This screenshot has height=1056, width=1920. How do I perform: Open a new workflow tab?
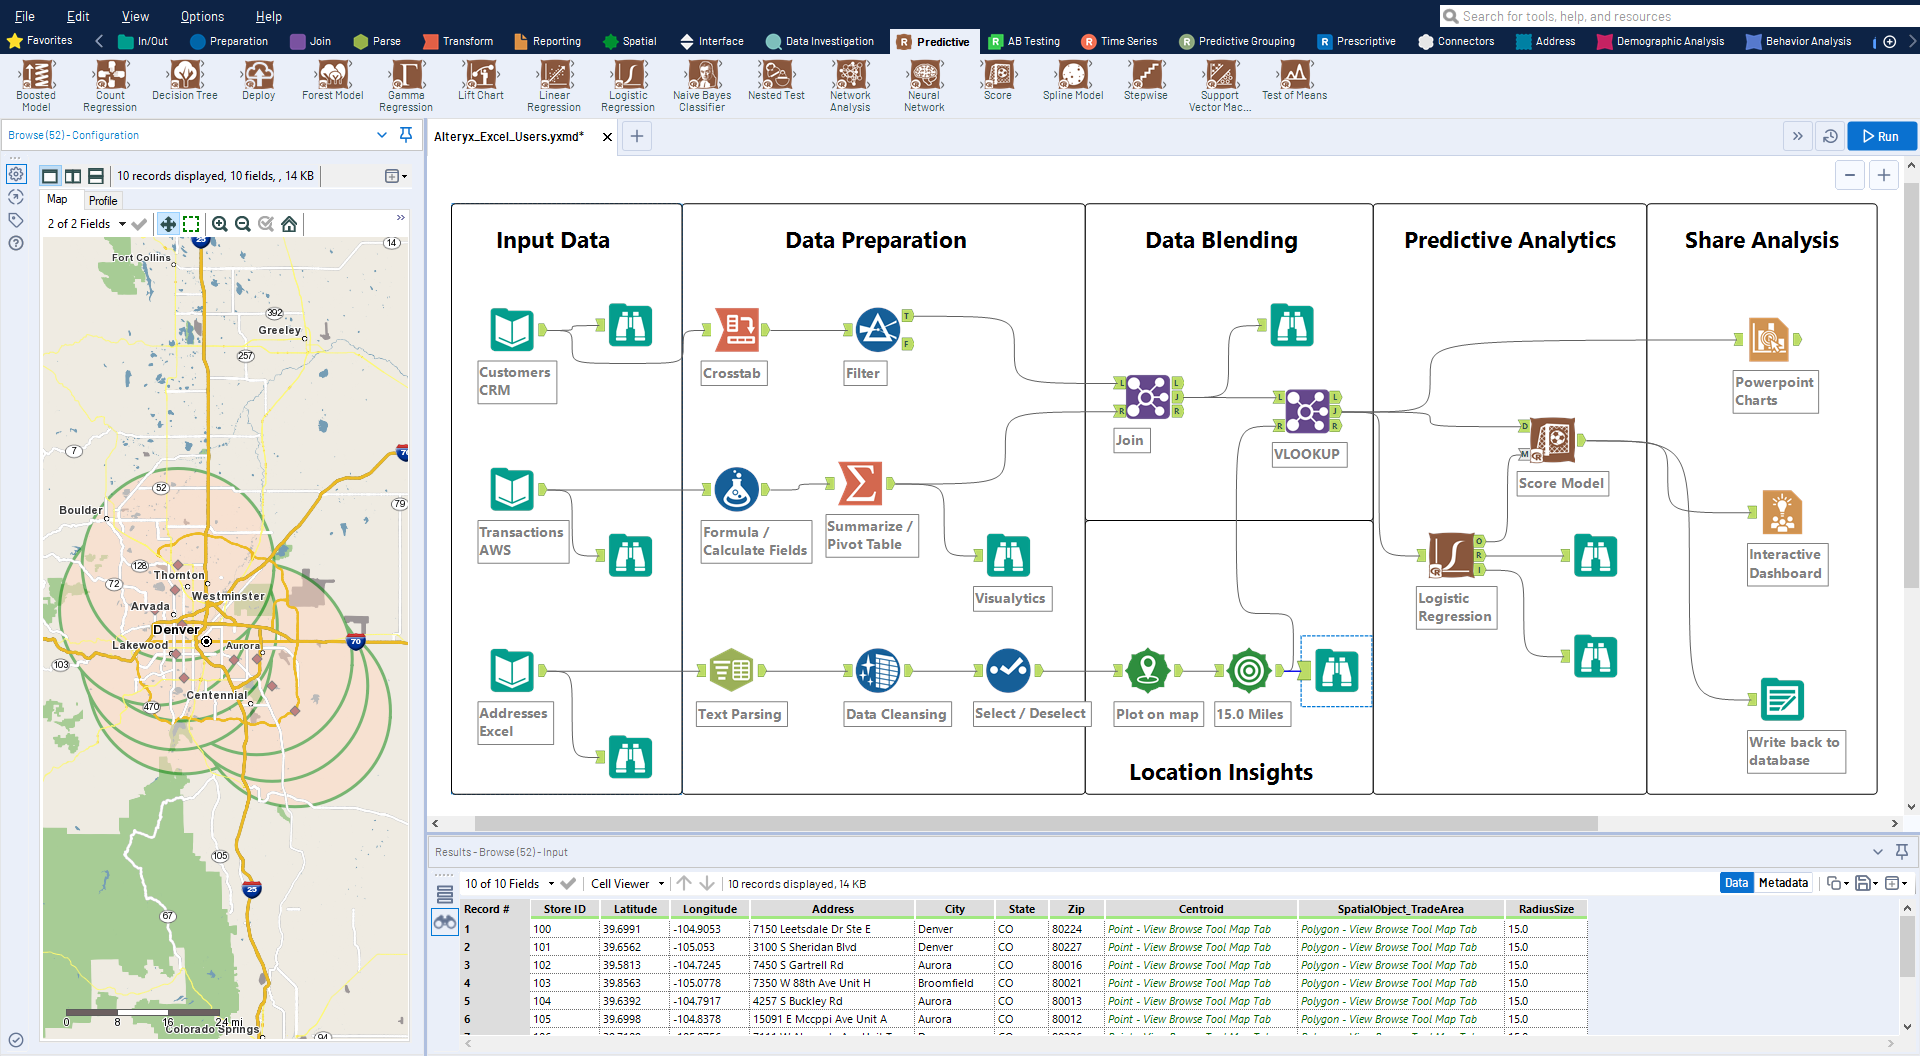pyautogui.click(x=637, y=136)
